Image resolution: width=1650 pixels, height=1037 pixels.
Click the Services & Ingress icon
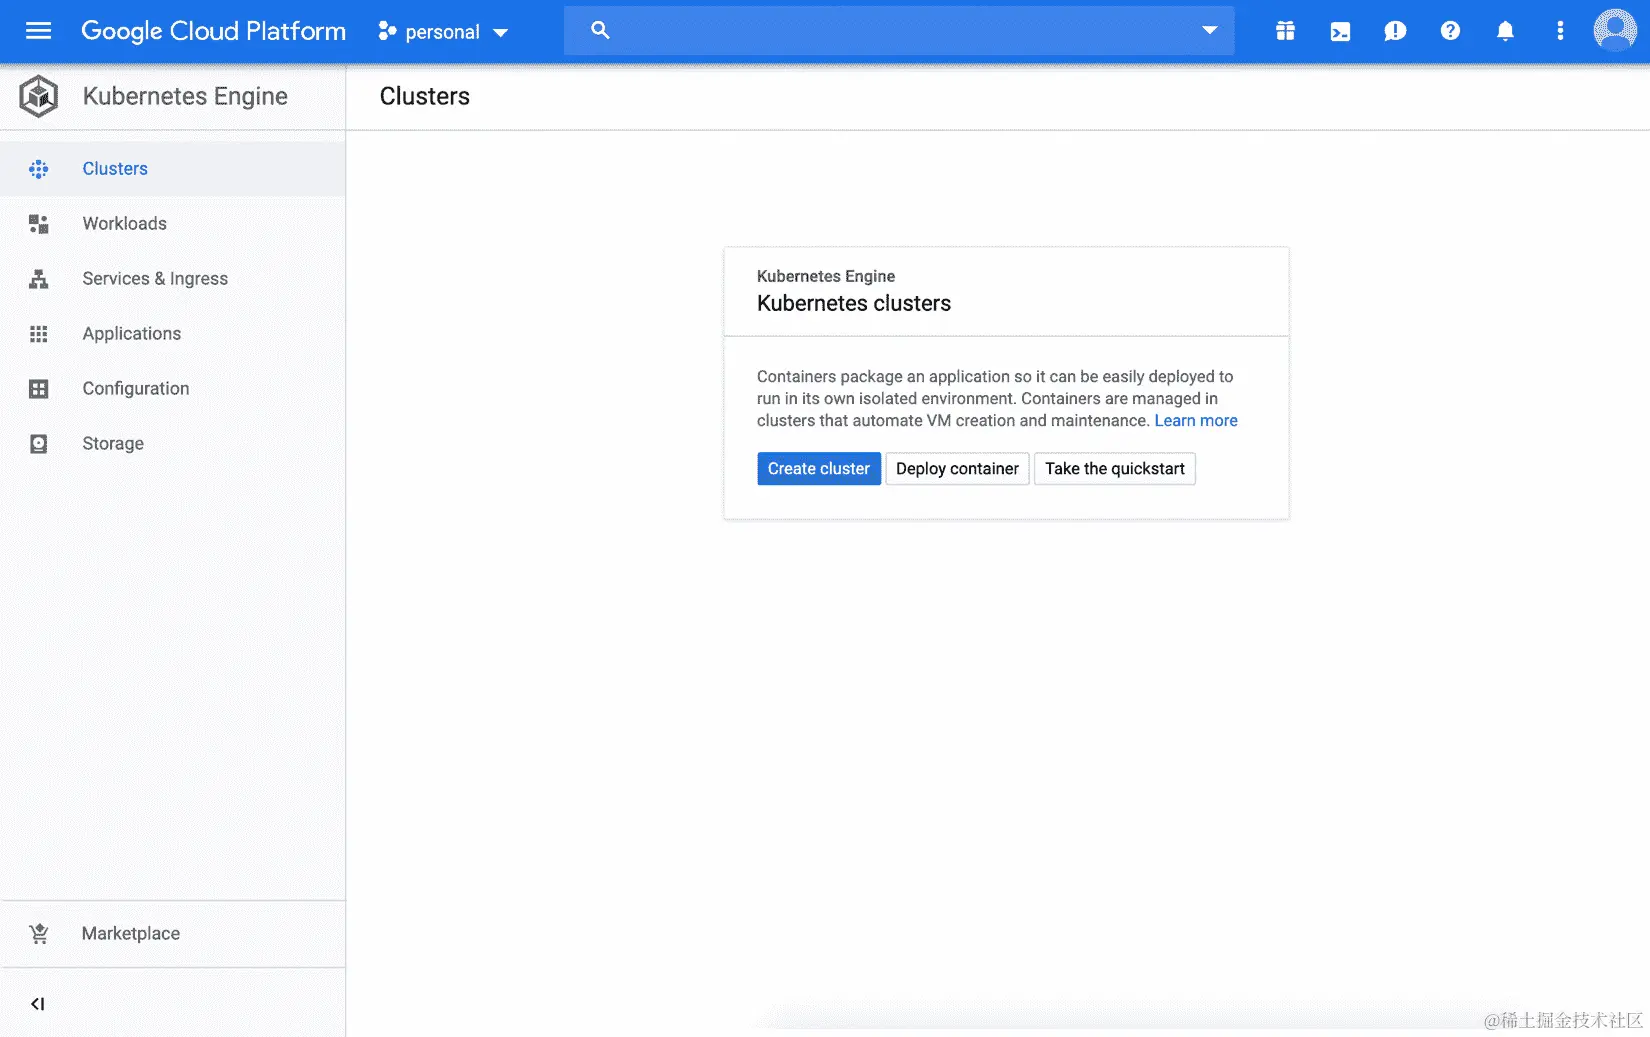[39, 279]
